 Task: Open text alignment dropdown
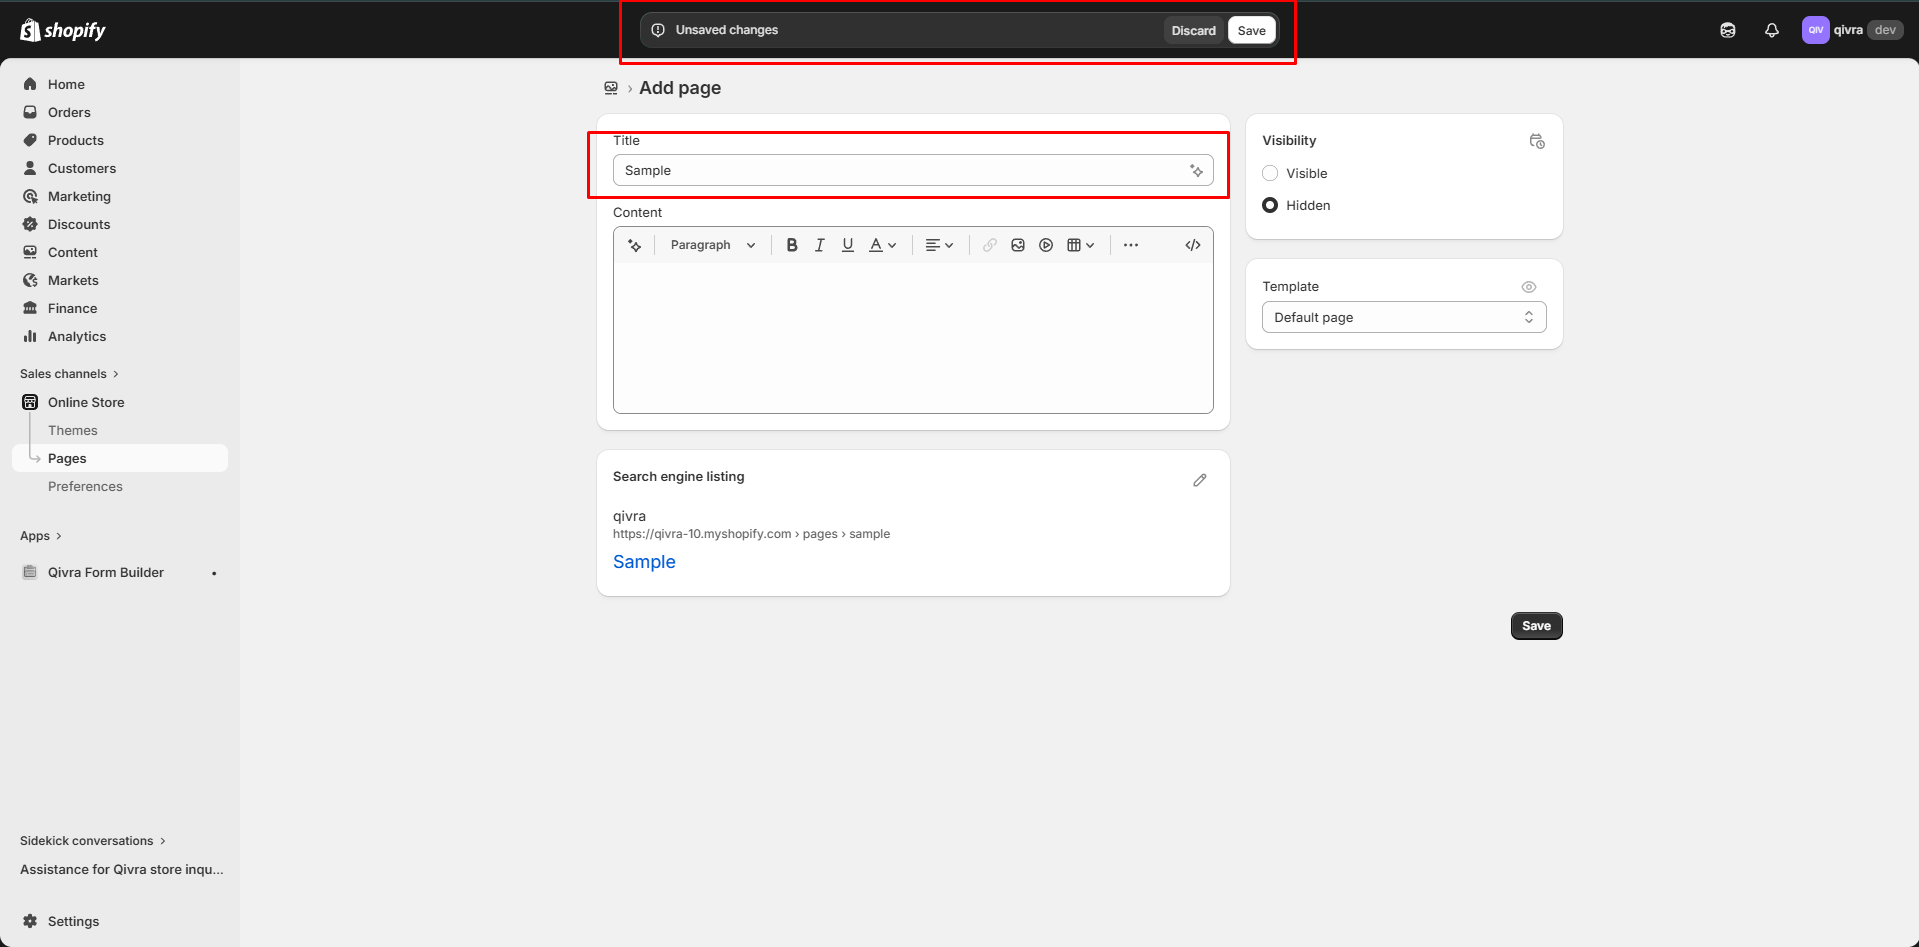(939, 245)
